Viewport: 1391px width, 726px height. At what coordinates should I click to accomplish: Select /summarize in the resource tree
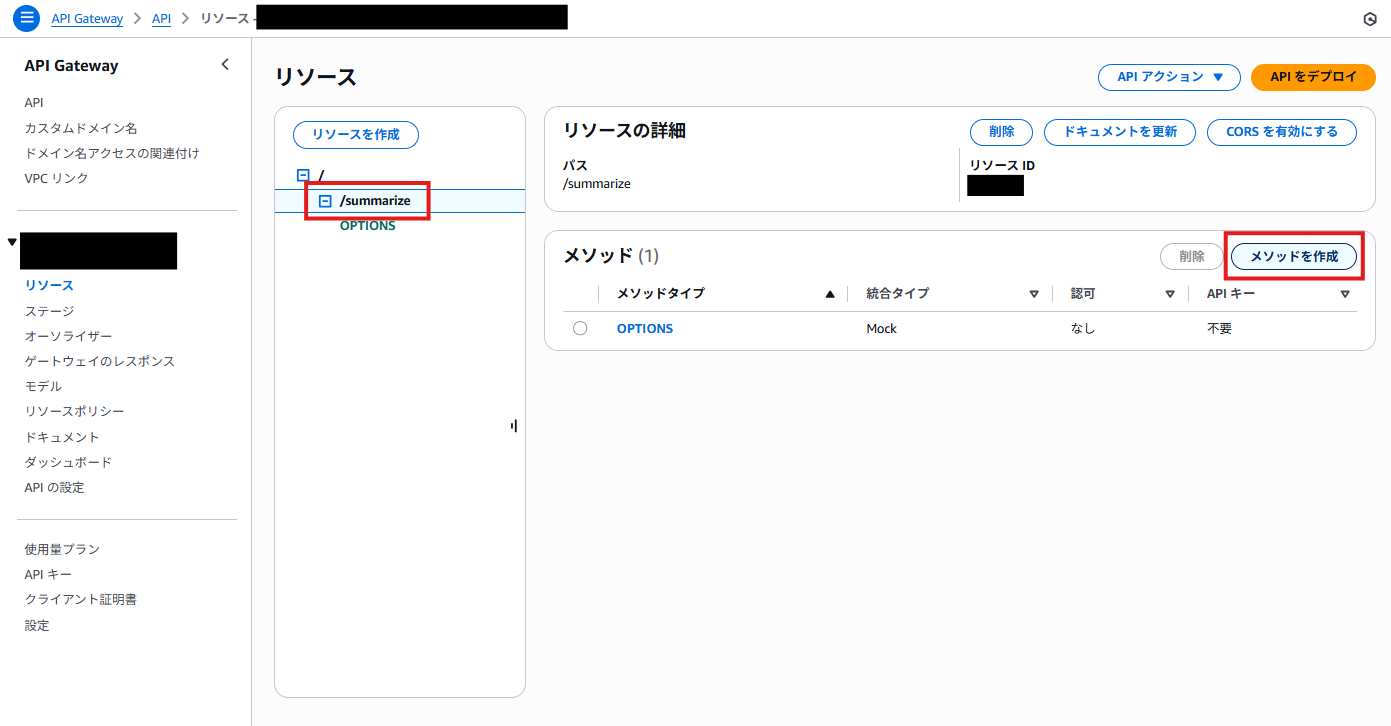(375, 201)
